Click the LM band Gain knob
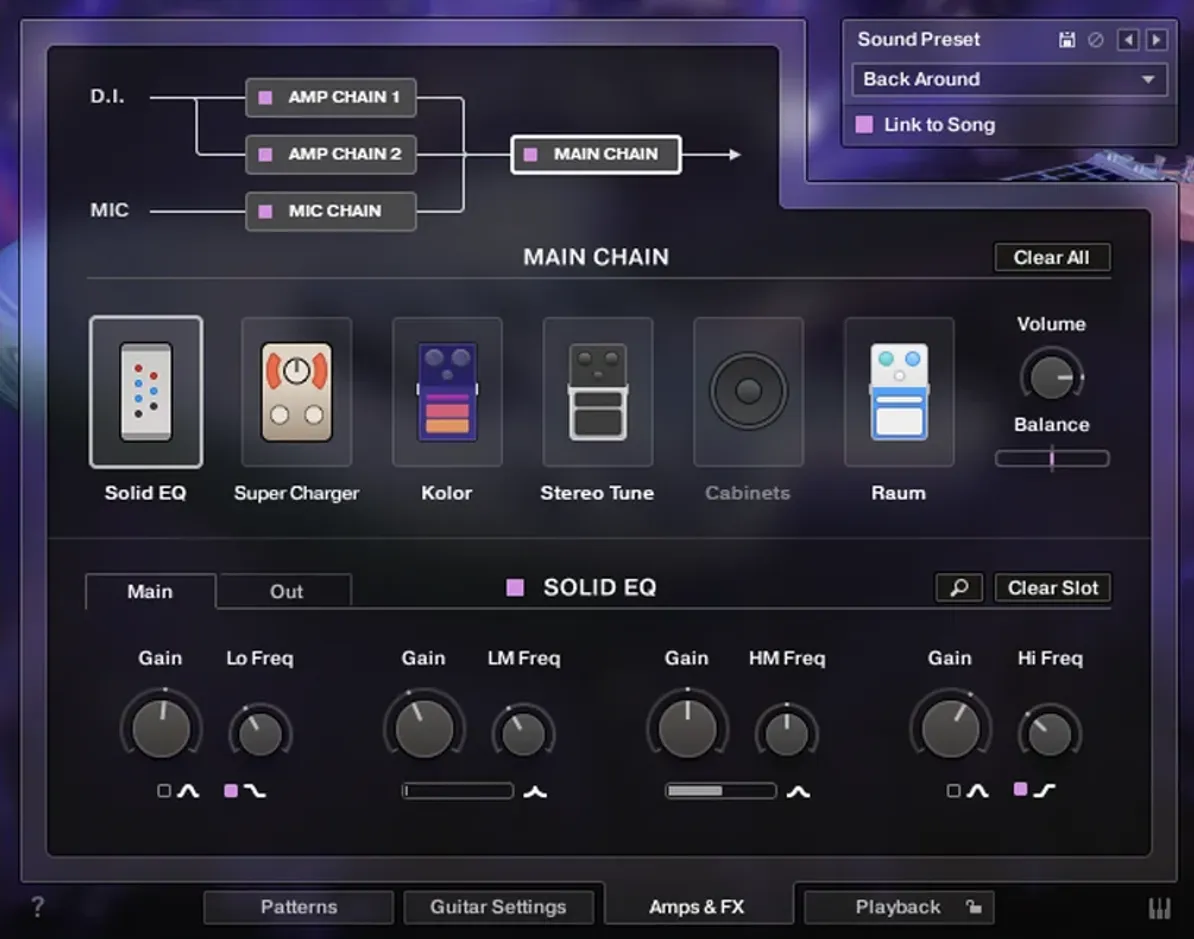This screenshot has width=1194, height=939. pos(423,728)
